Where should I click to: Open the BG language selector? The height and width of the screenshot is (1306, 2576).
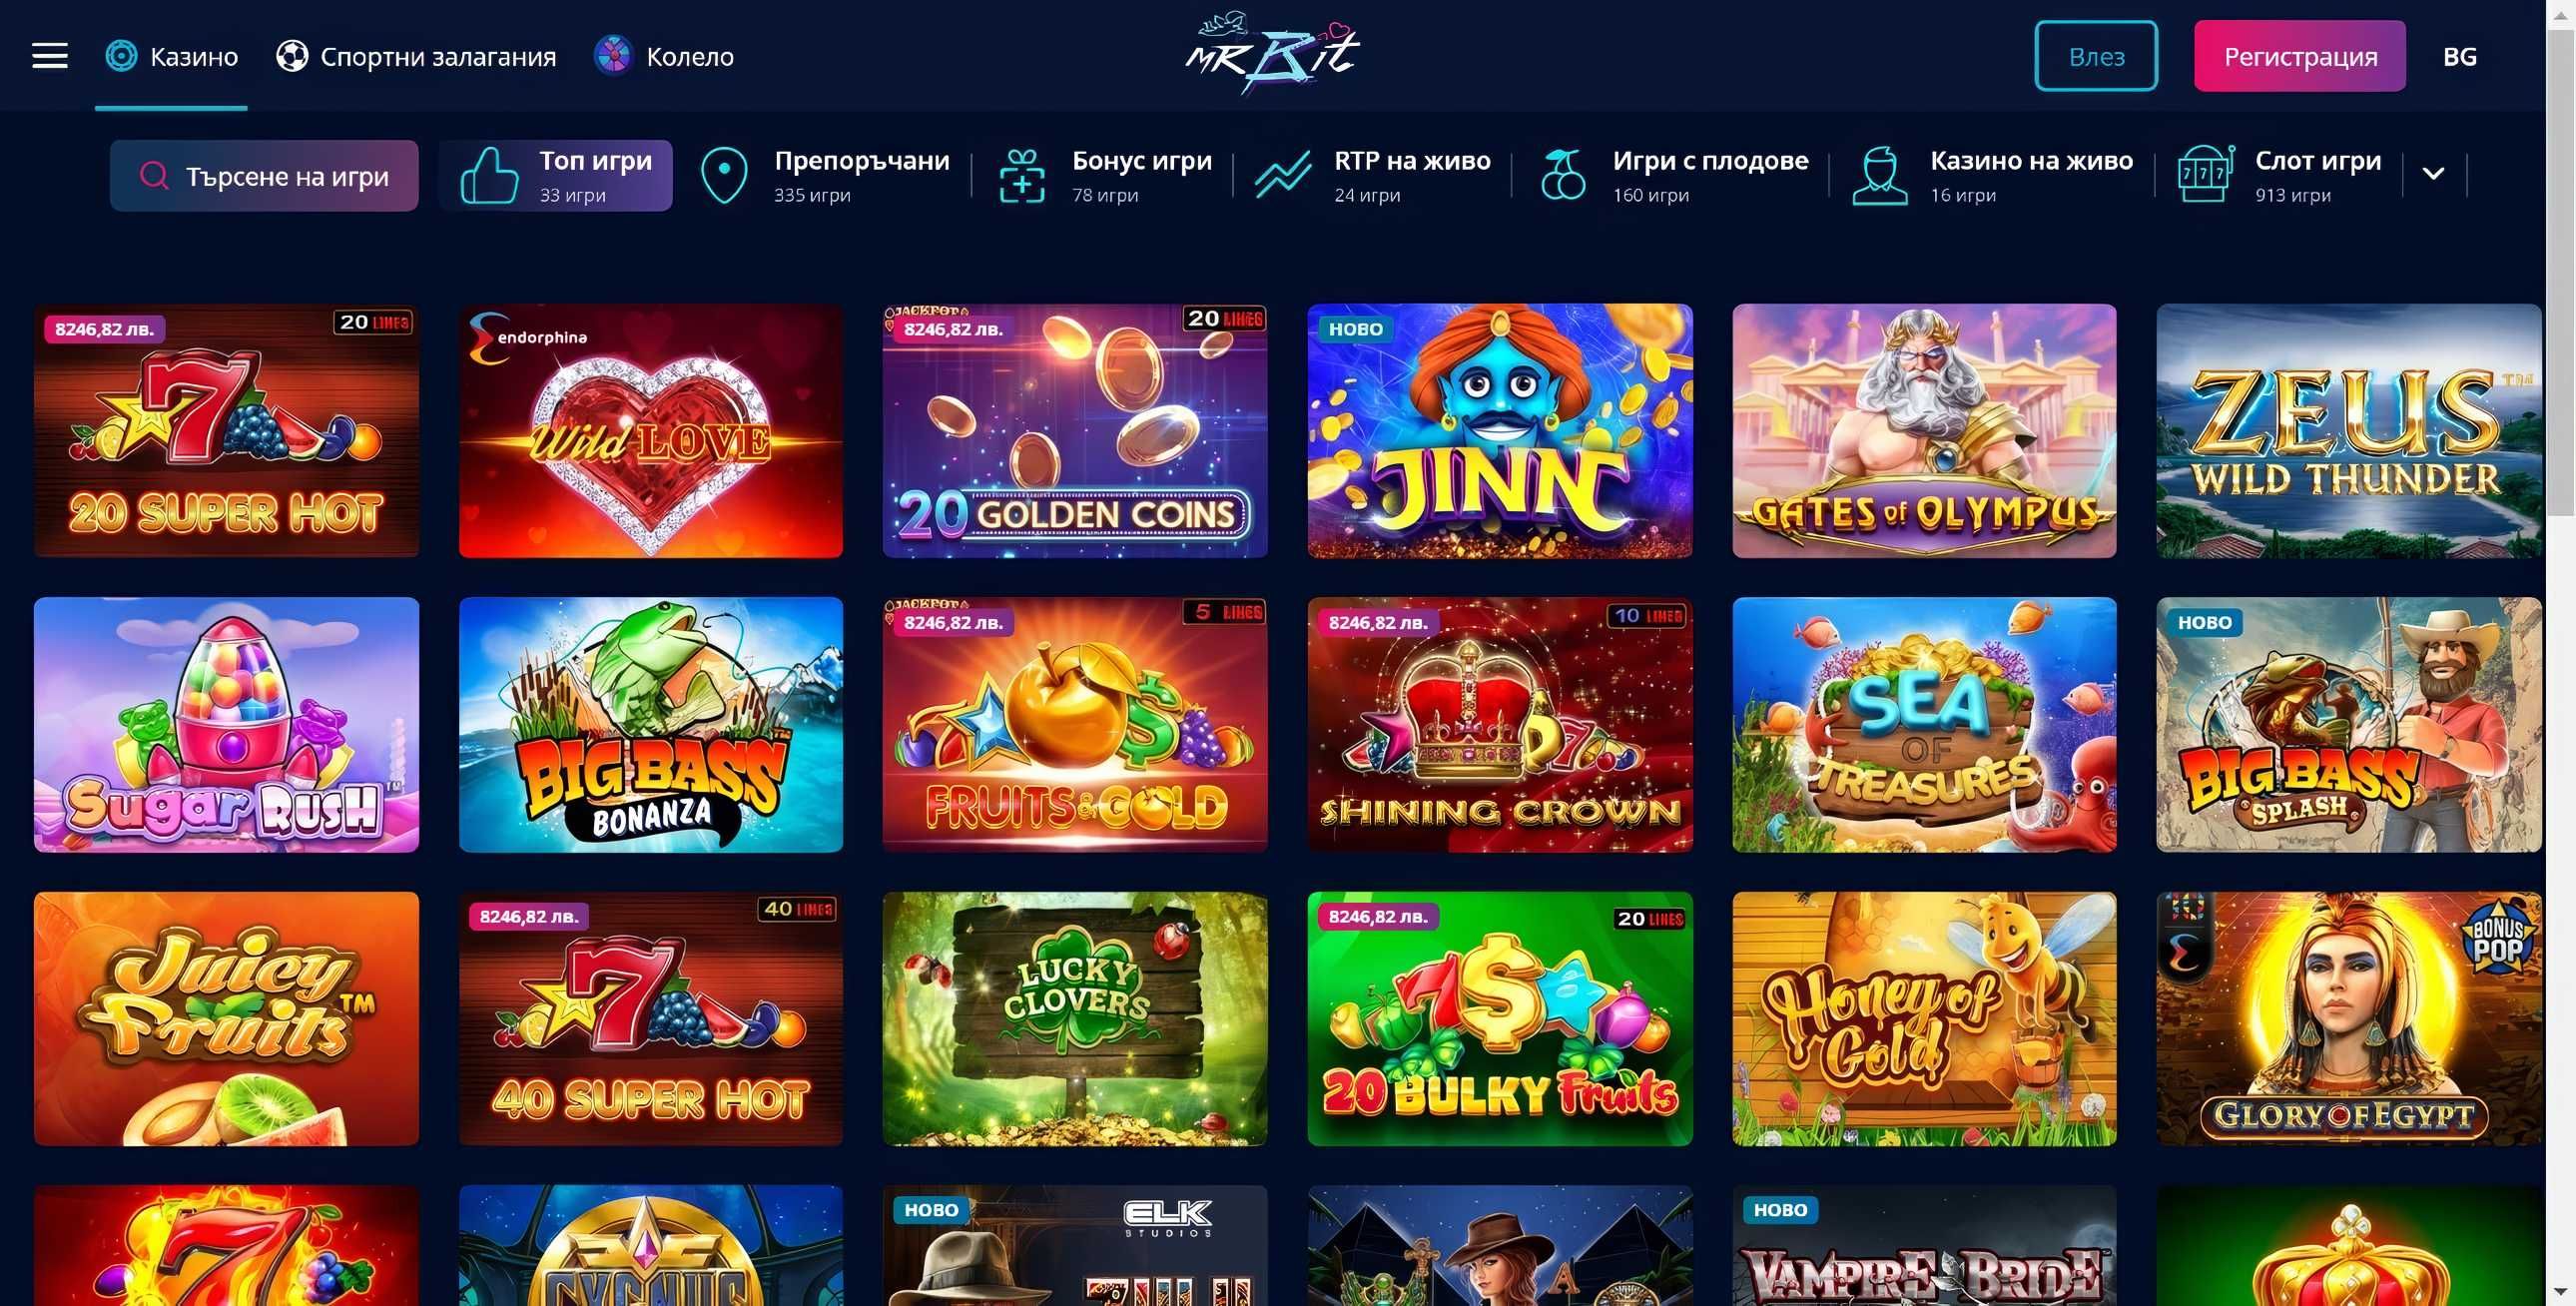[x=2459, y=57]
